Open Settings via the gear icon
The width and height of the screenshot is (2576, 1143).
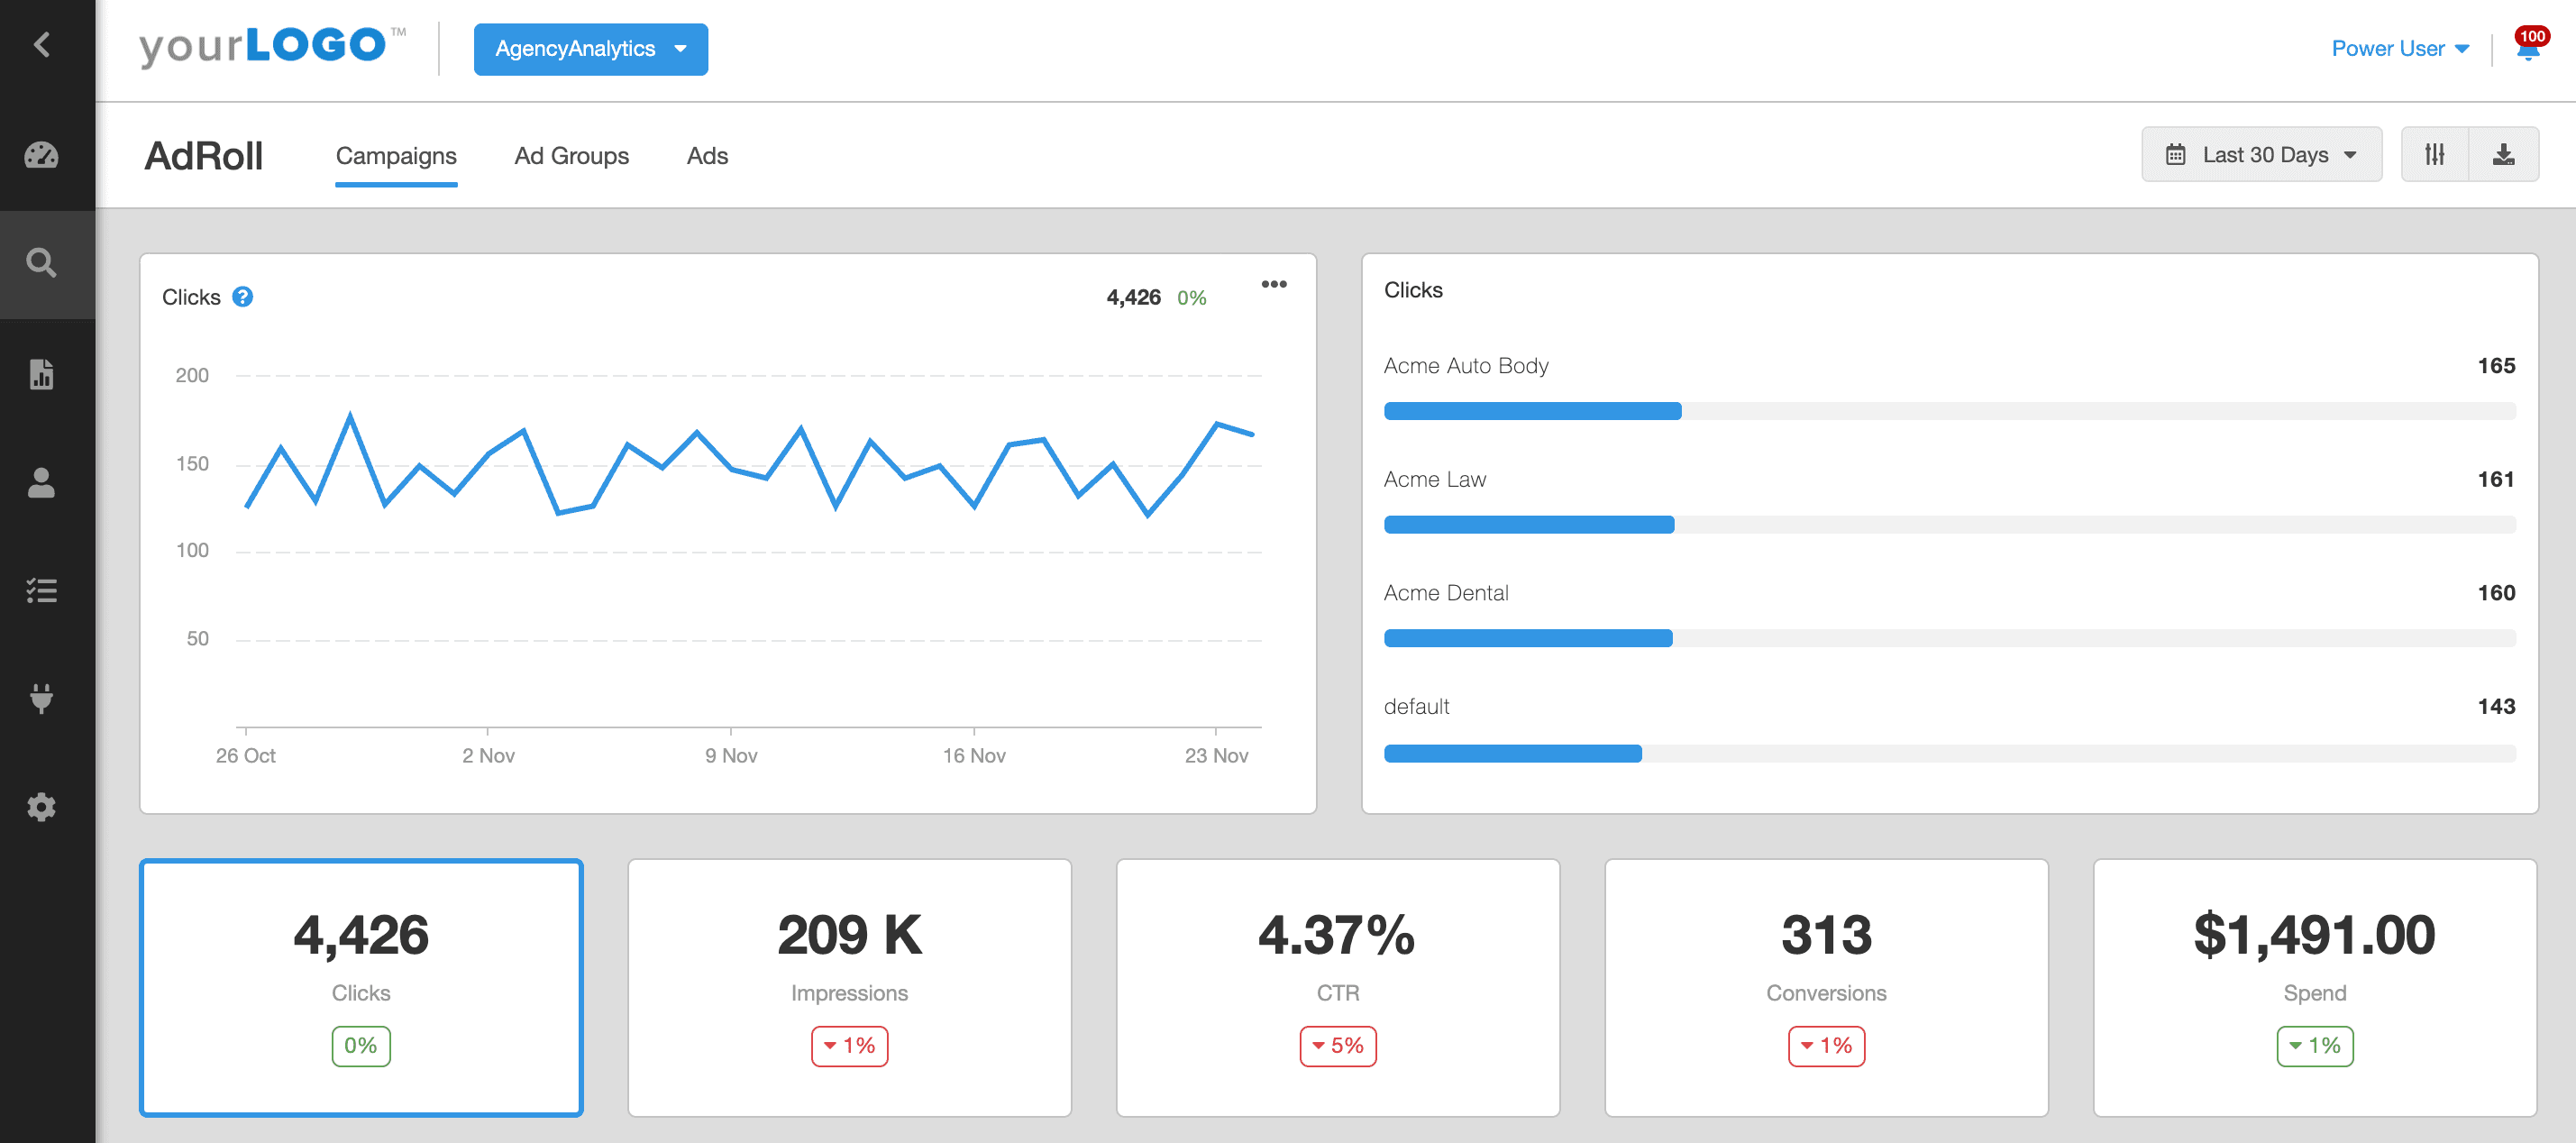[x=42, y=807]
